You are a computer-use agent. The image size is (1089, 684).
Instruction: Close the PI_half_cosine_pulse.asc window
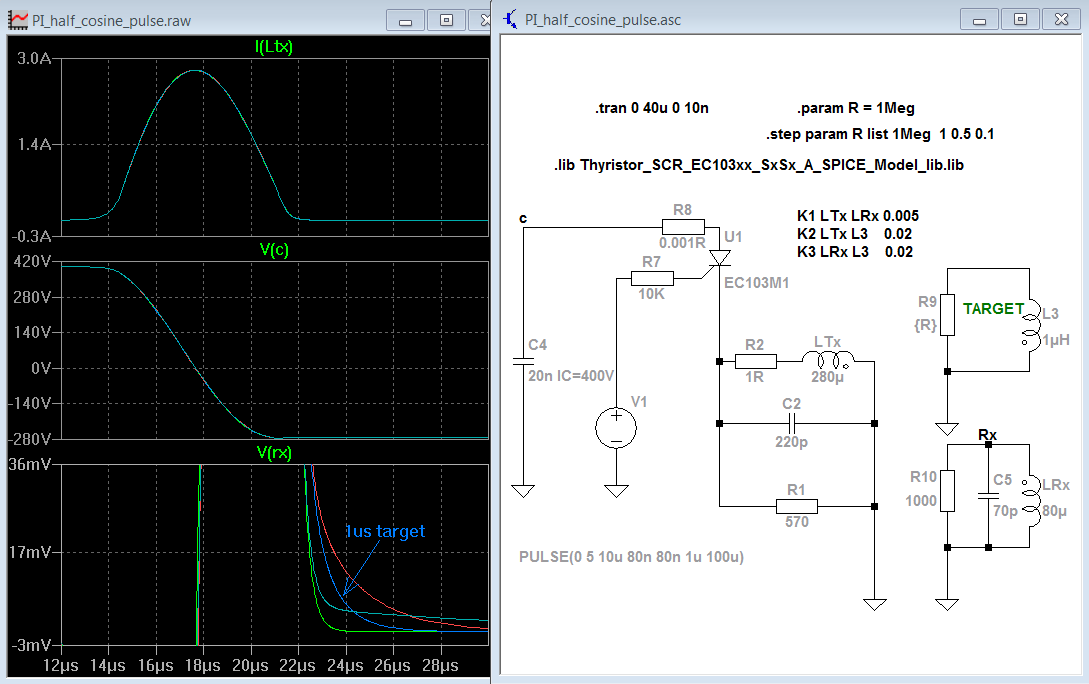point(1061,19)
